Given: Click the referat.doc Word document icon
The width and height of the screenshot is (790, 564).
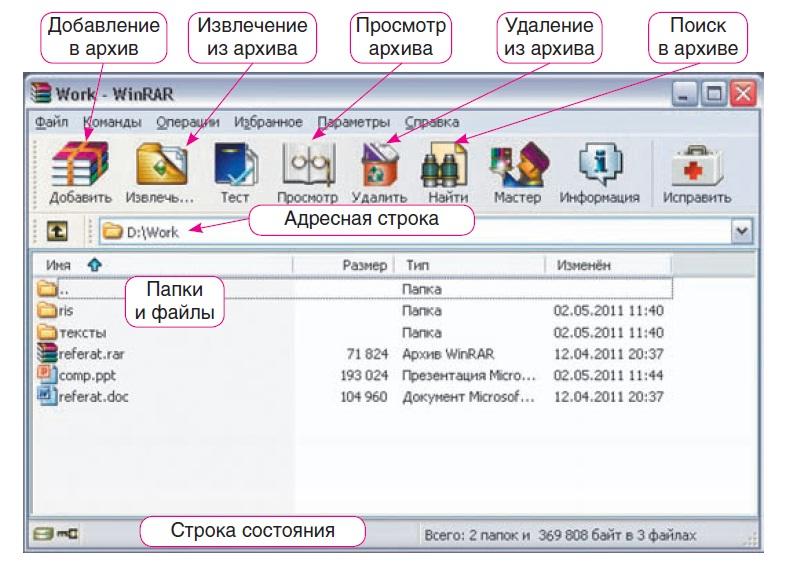Looking at the screenshot, I should (47, 395).
